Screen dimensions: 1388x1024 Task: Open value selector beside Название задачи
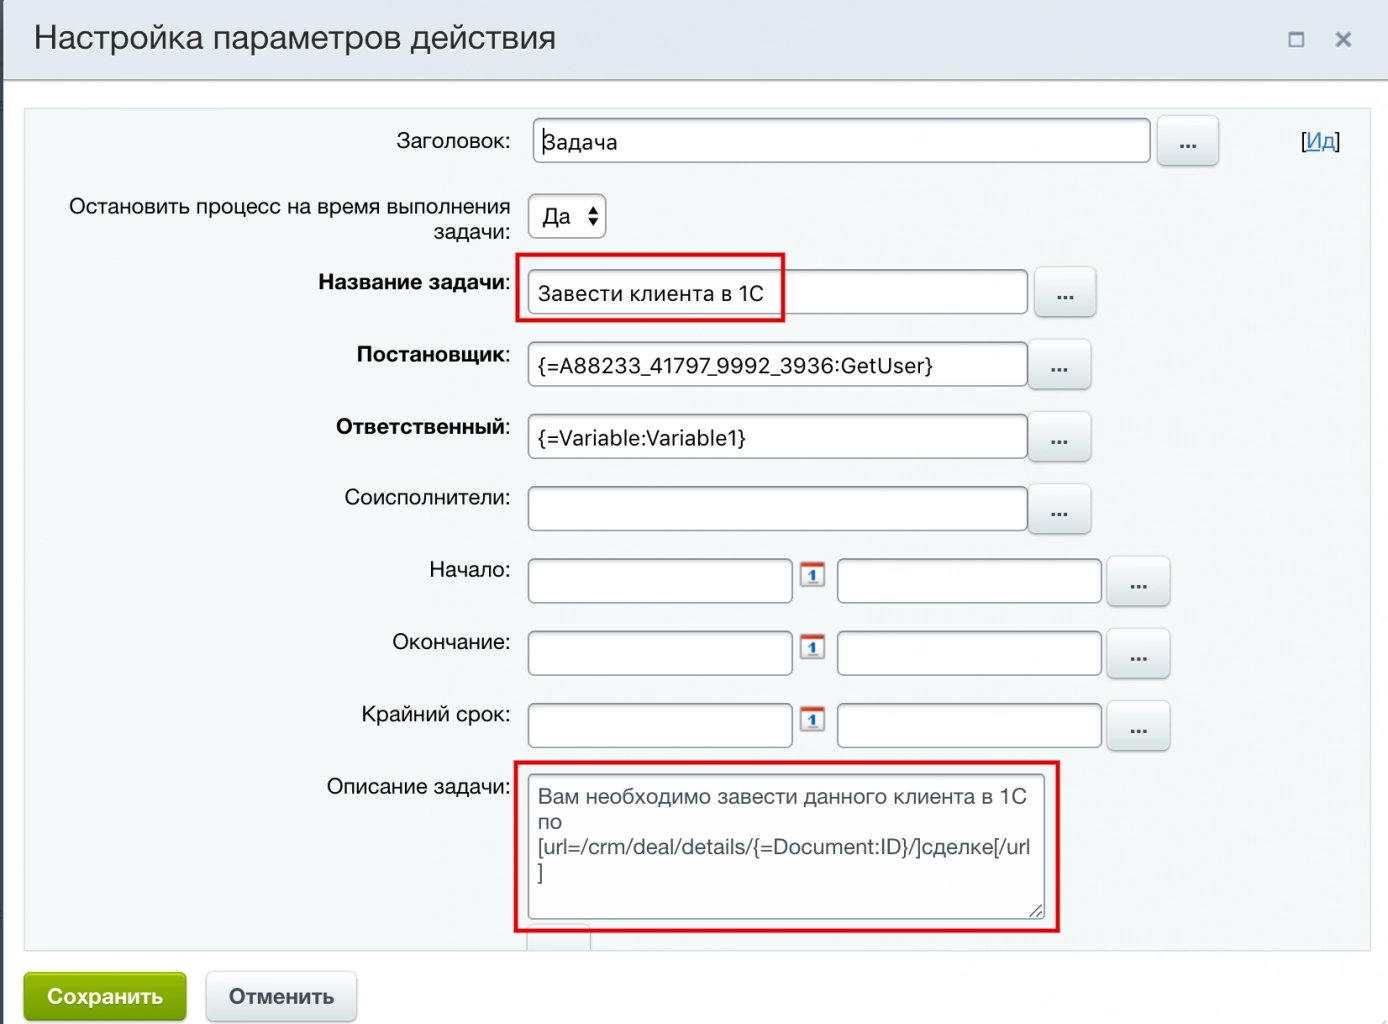(x=1064, y=292)
